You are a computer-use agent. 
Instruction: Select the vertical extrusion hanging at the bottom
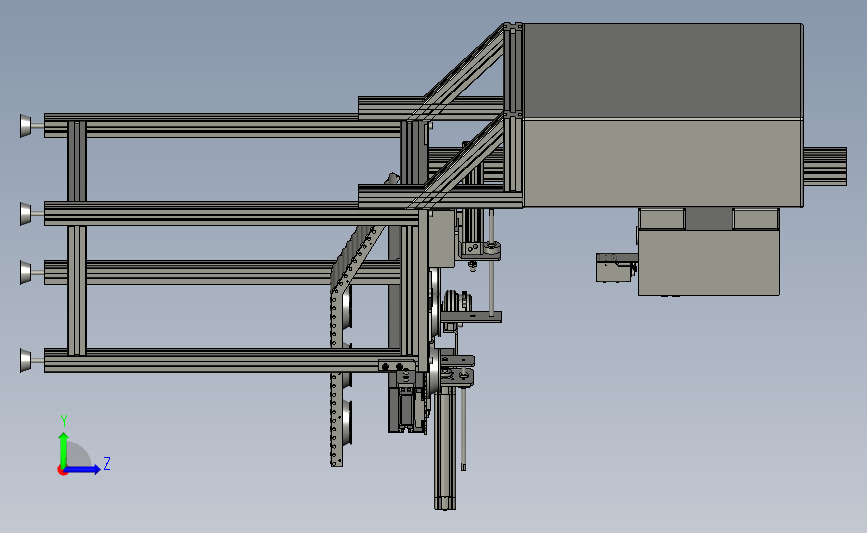pos(445,448)
